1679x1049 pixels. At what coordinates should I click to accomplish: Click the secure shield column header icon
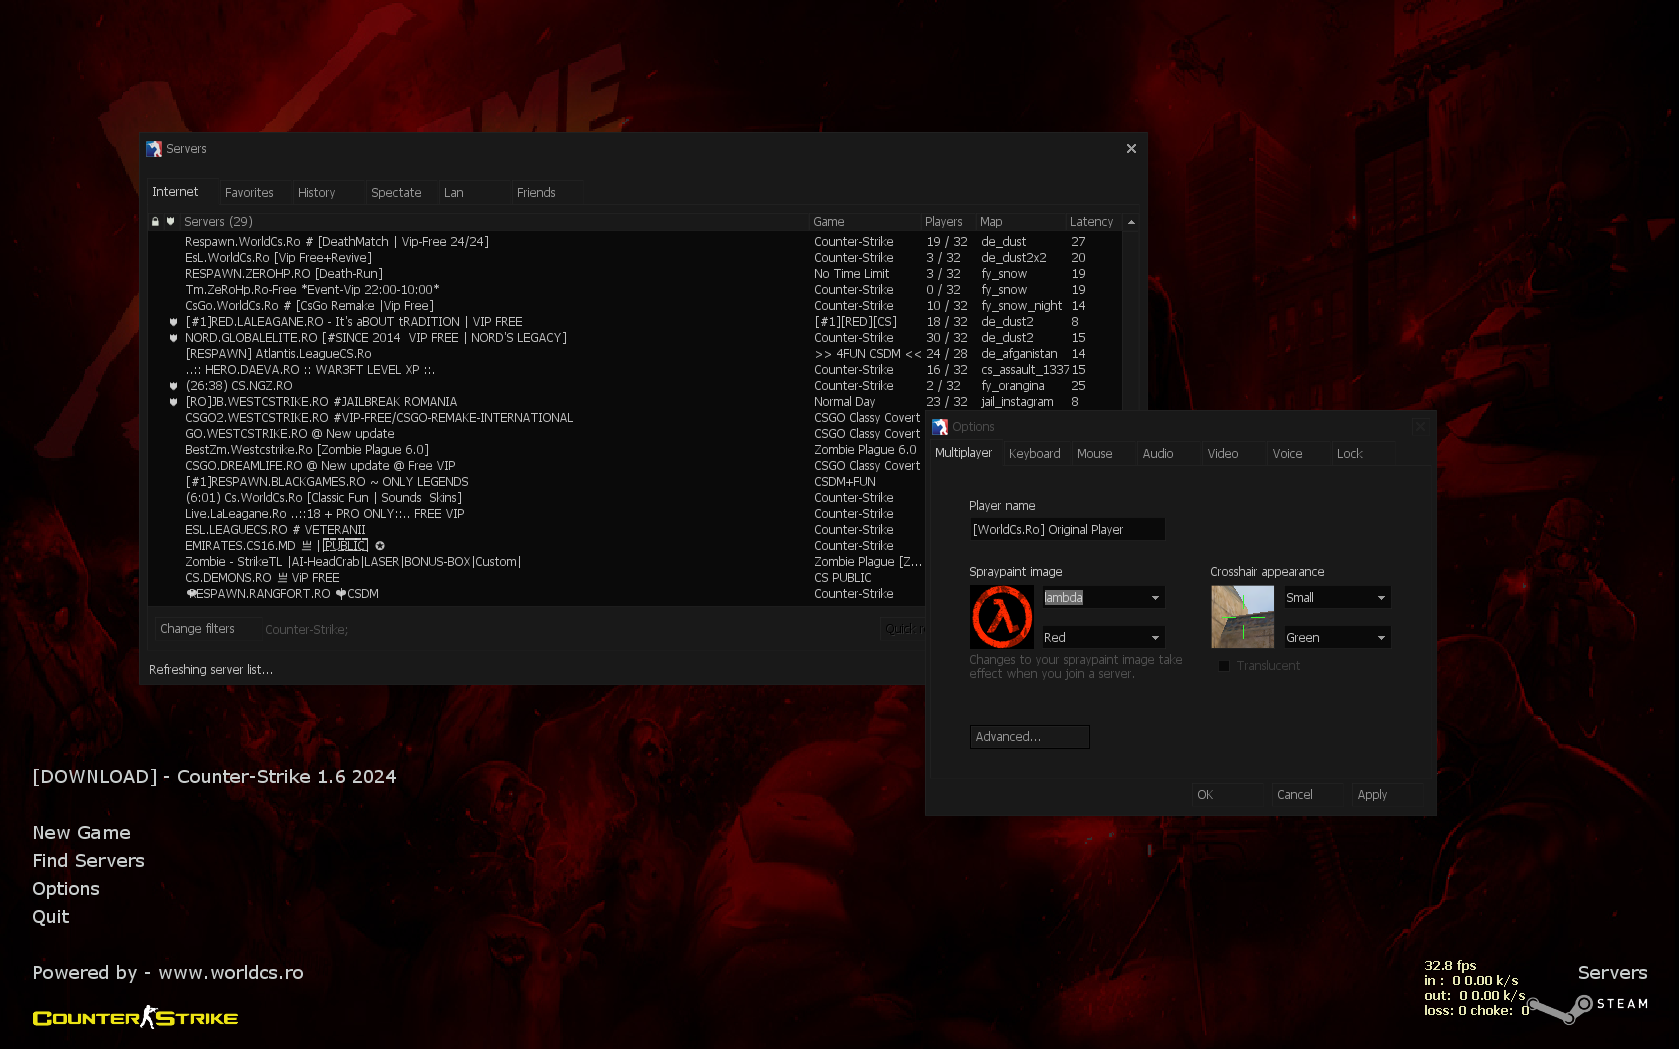point(170,222)
